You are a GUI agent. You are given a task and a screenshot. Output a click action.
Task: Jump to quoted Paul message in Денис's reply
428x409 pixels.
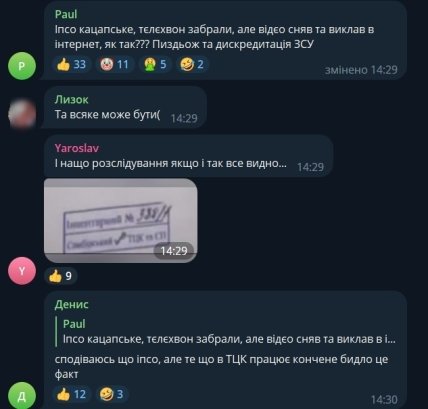226,331
